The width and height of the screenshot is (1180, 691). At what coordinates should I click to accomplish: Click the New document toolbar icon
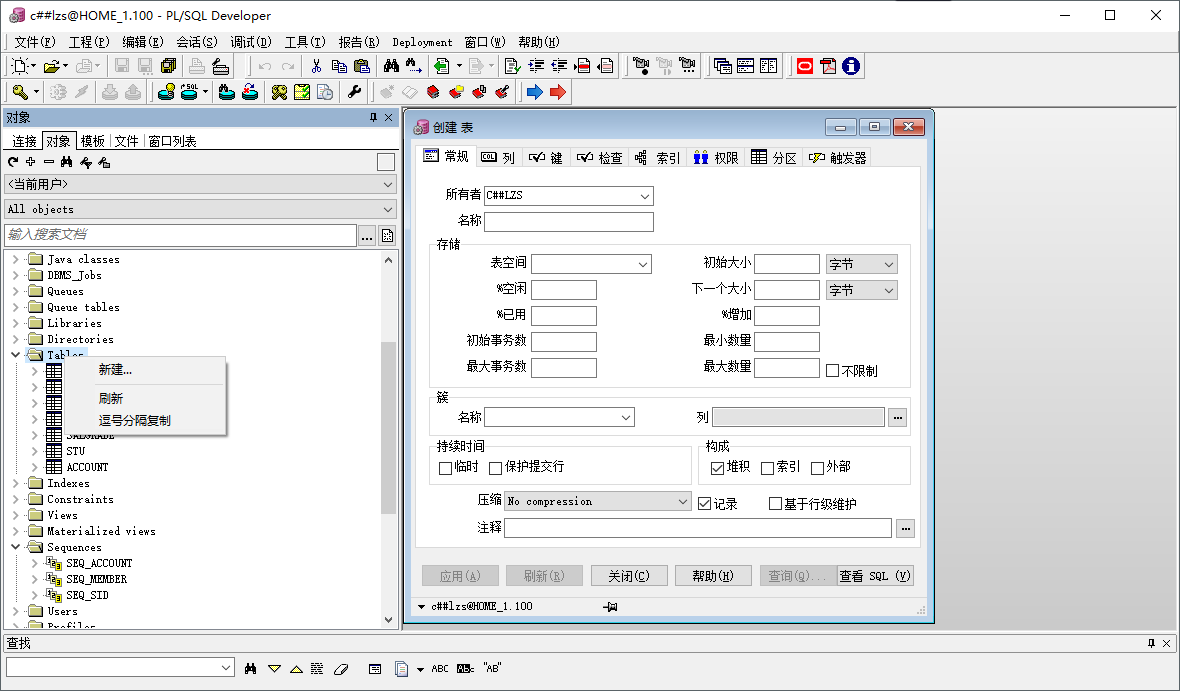(20, 66)
